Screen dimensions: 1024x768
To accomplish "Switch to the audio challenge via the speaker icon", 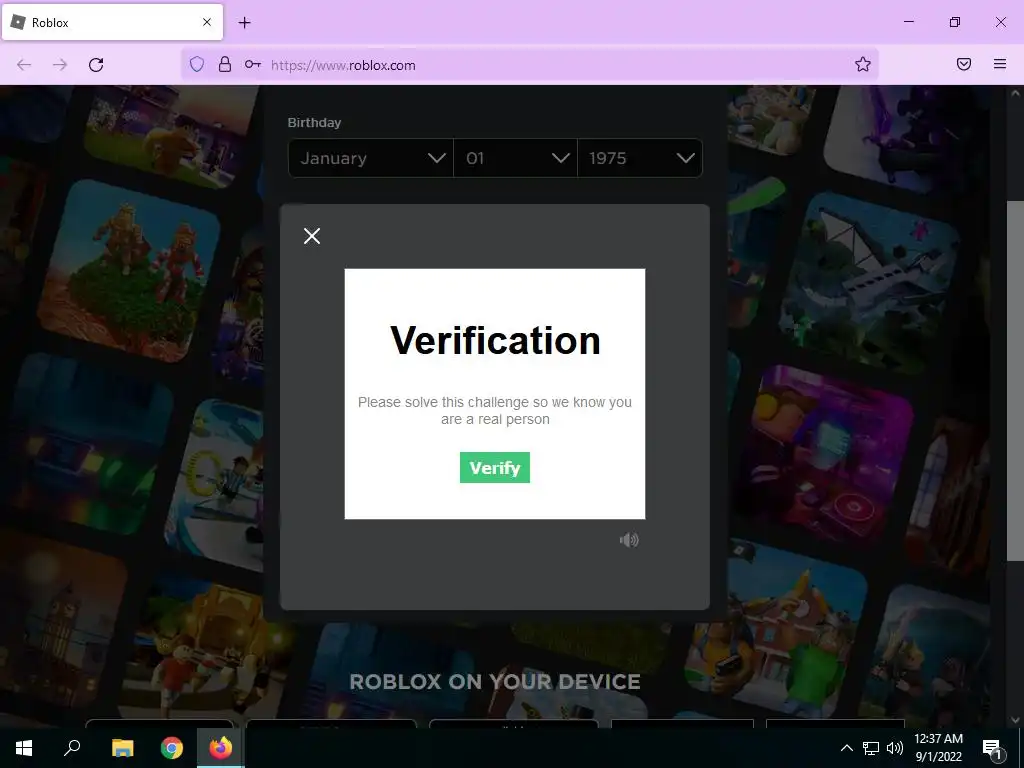I will pos(629,540).
